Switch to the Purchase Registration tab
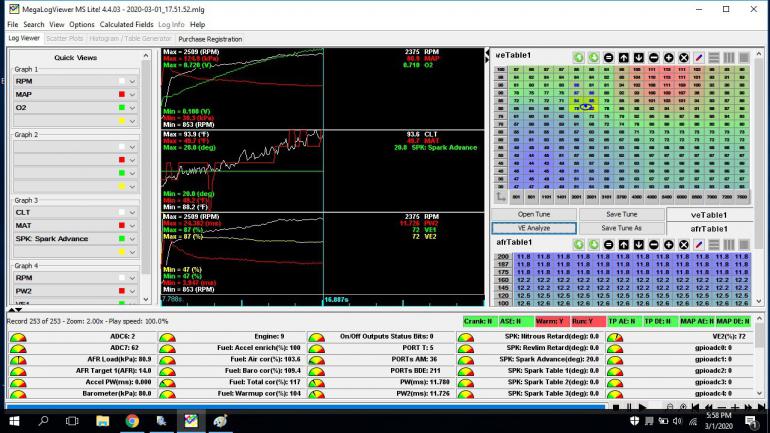The image size is (770, 433). click(x=210, y=39)
